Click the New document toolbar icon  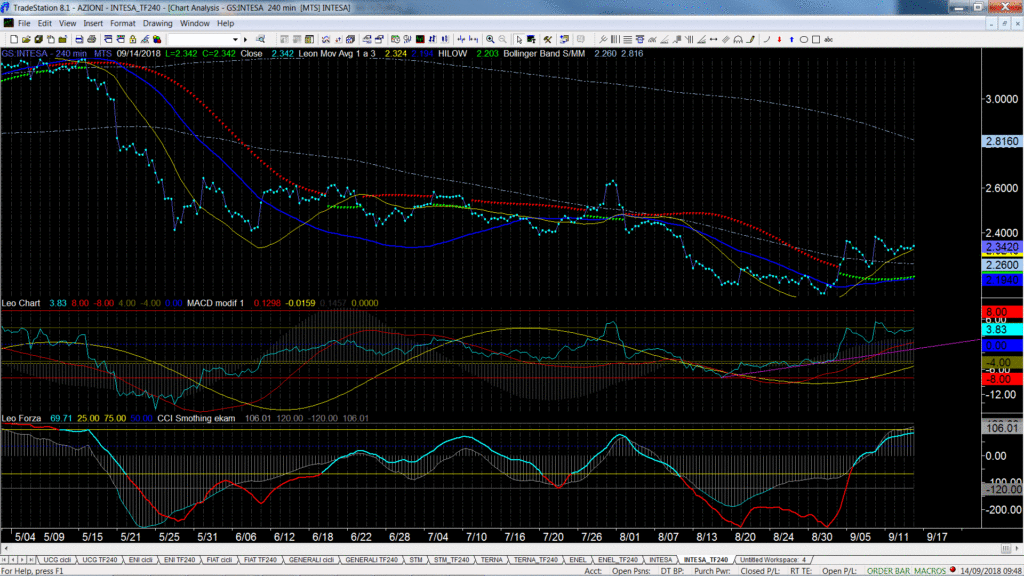(14, 40)
